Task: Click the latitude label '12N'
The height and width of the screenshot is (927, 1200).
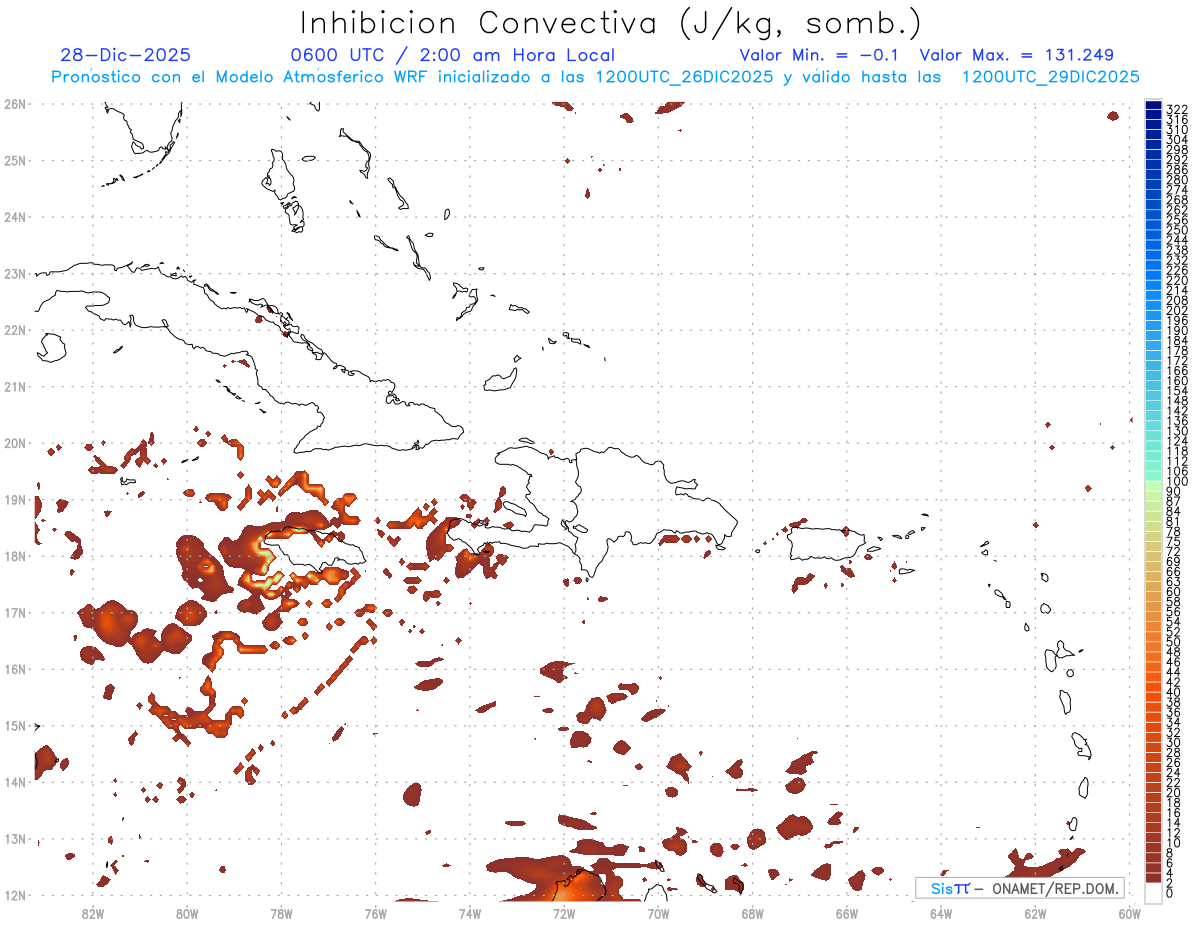Action: (x=15, y=895)
